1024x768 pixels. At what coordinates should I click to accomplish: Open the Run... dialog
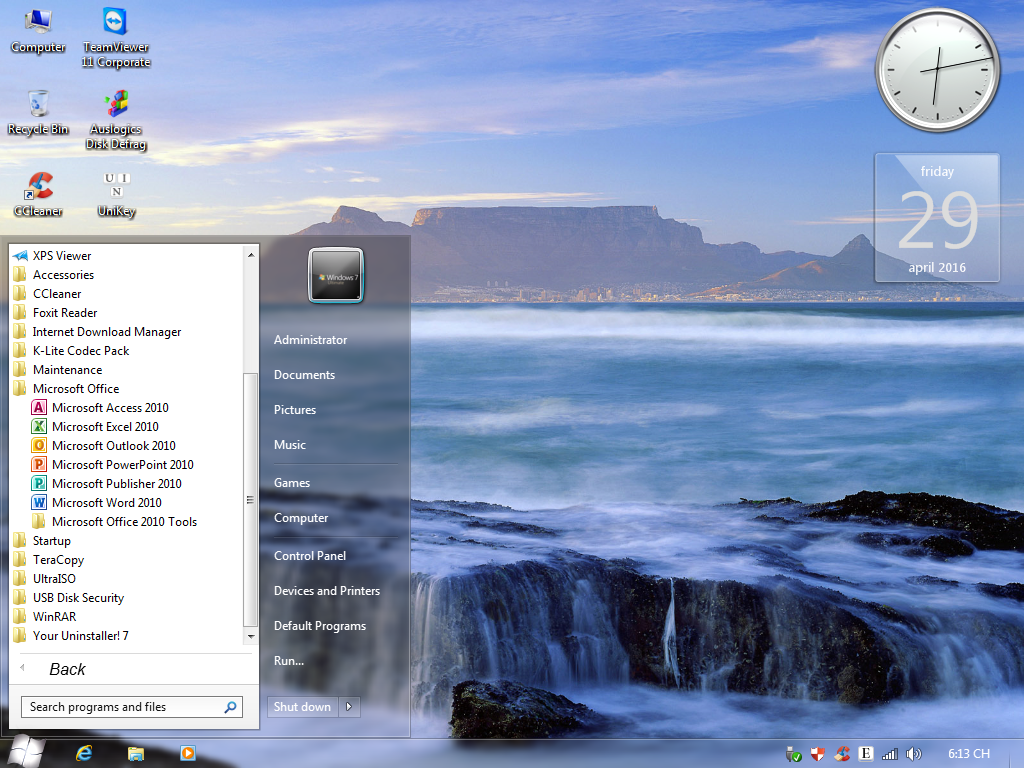coord(289,660)
